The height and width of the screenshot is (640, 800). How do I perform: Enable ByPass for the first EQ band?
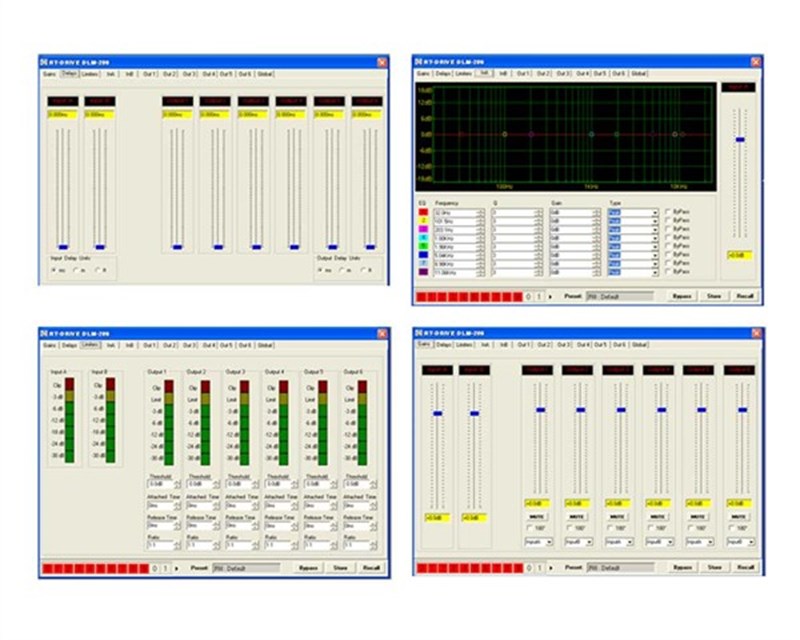point(668,211)
